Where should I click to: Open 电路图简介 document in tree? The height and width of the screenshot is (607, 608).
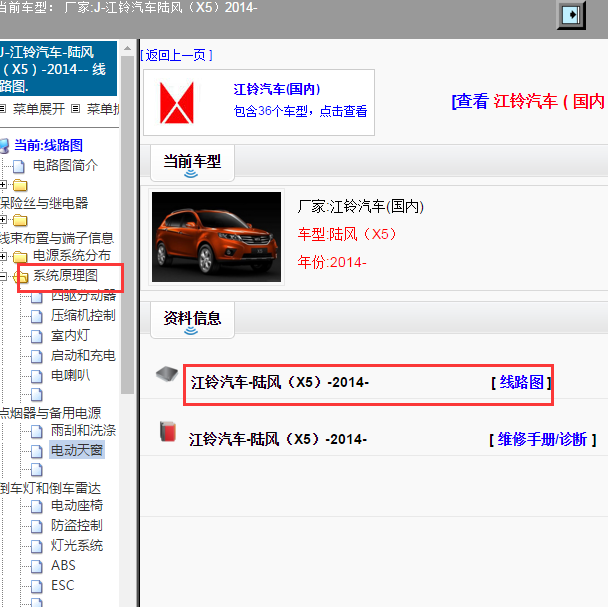point(65,165)
